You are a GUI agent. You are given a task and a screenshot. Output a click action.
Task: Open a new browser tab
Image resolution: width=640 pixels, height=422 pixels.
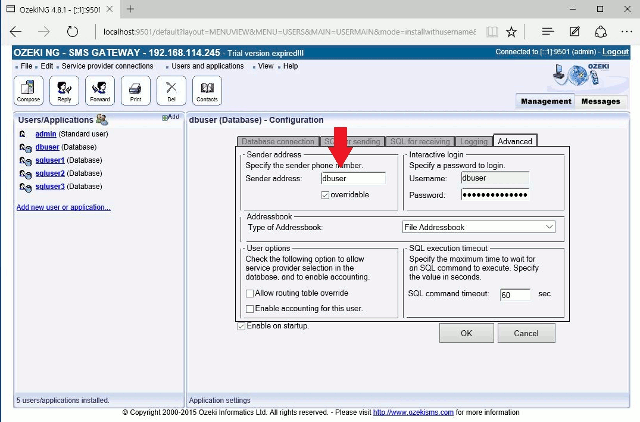click(130, 9)
